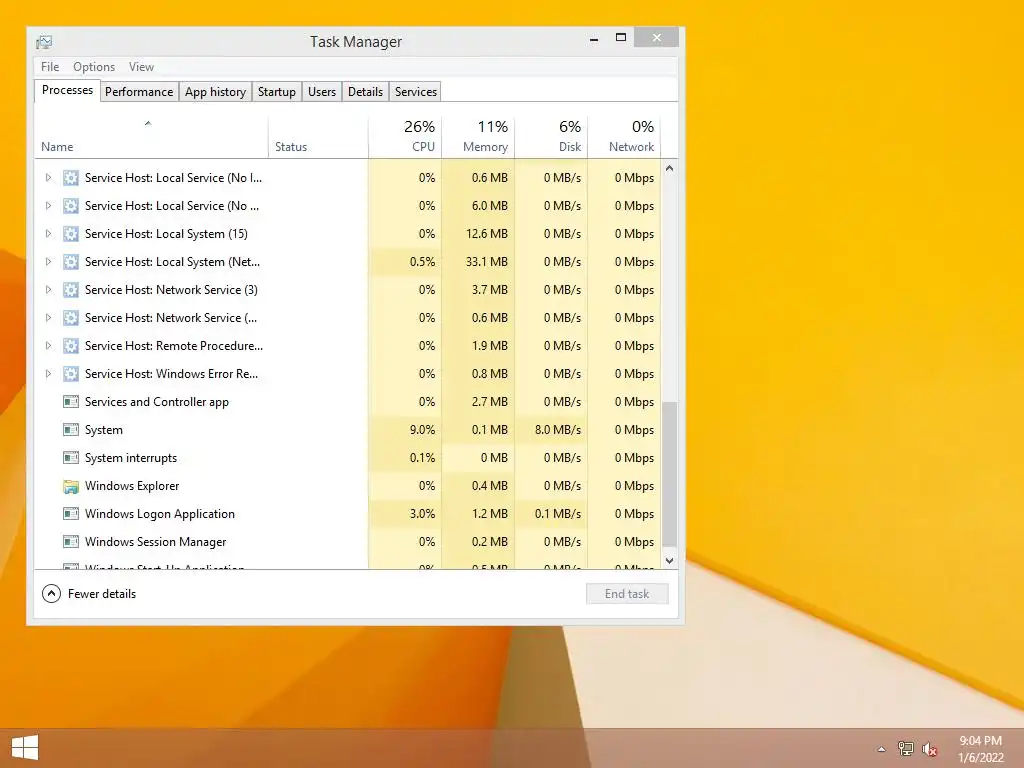Click the taskbar clock showing 9:04 PM
Viewport: 1024px width, 768px height.
[x=980, y=749]
